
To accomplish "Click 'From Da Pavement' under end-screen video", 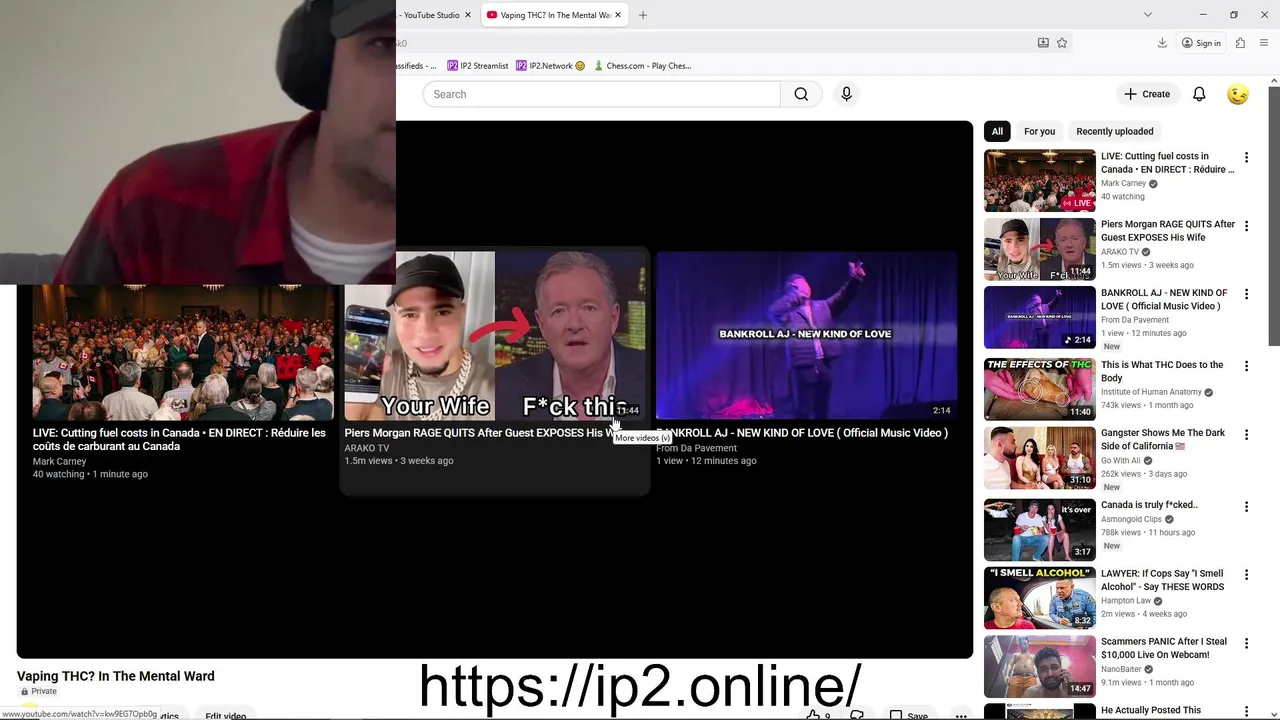I will coord(696,448).
